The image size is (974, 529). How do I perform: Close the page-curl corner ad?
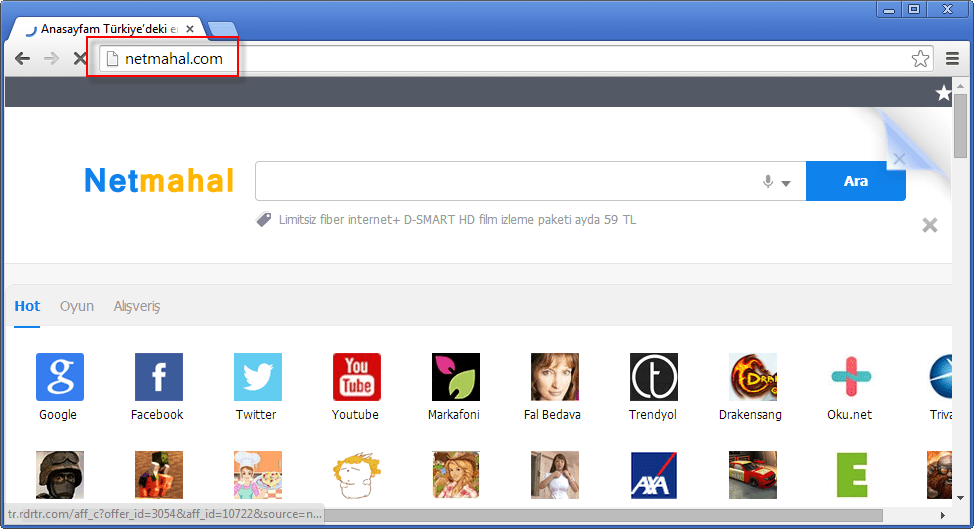[899, 159]
